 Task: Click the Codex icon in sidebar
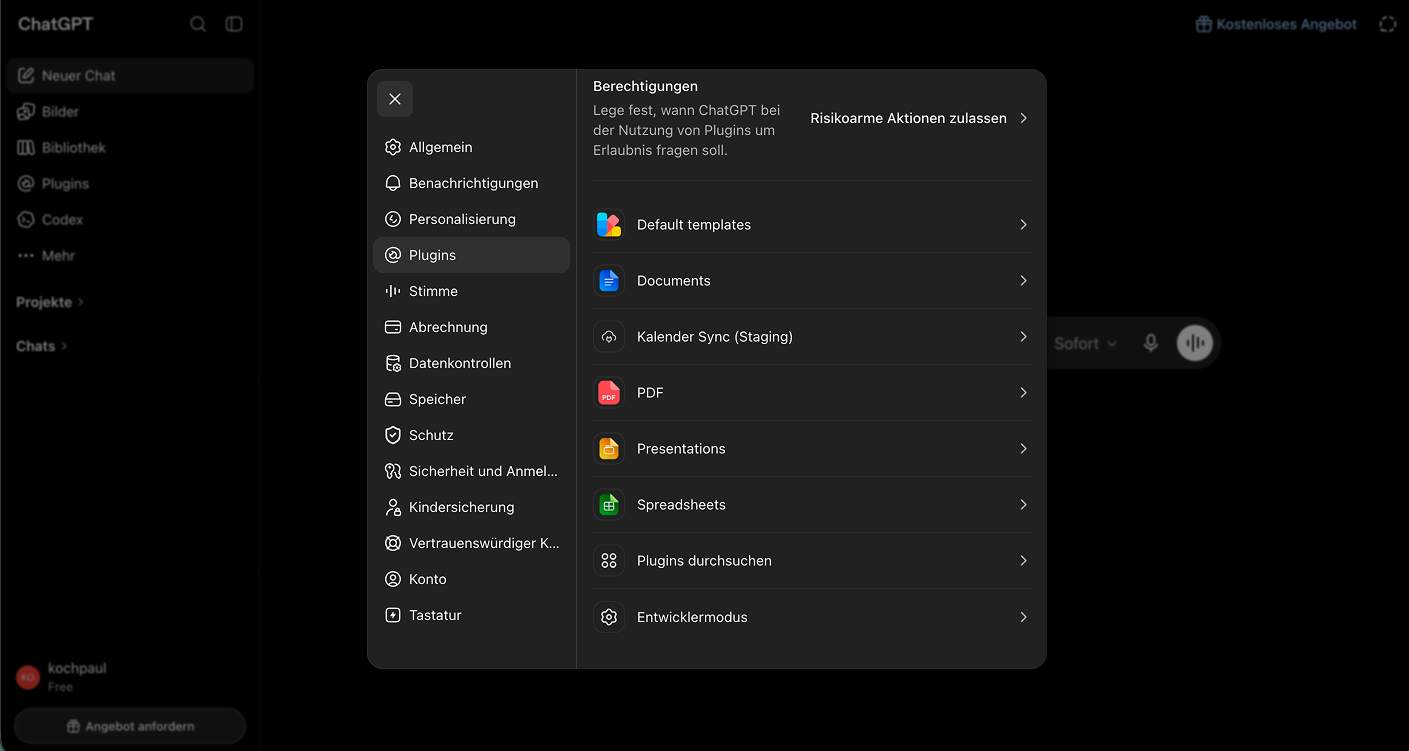(x=26, y=220)
